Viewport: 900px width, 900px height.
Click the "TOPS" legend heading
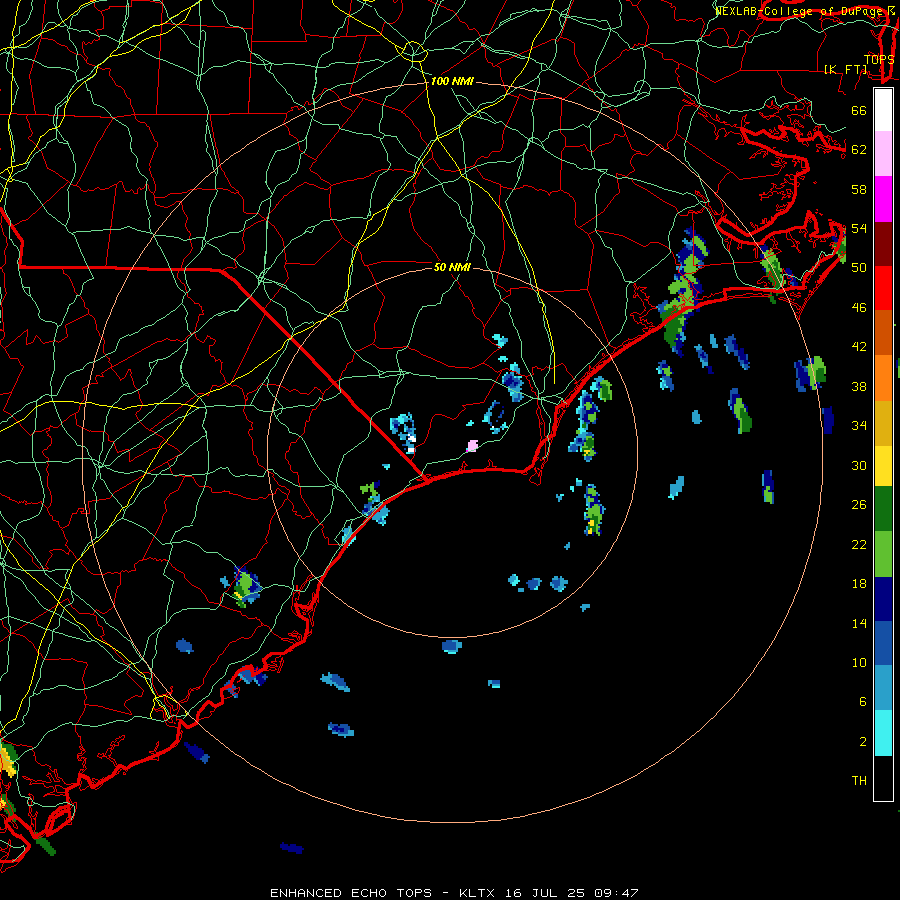point(879,60)
